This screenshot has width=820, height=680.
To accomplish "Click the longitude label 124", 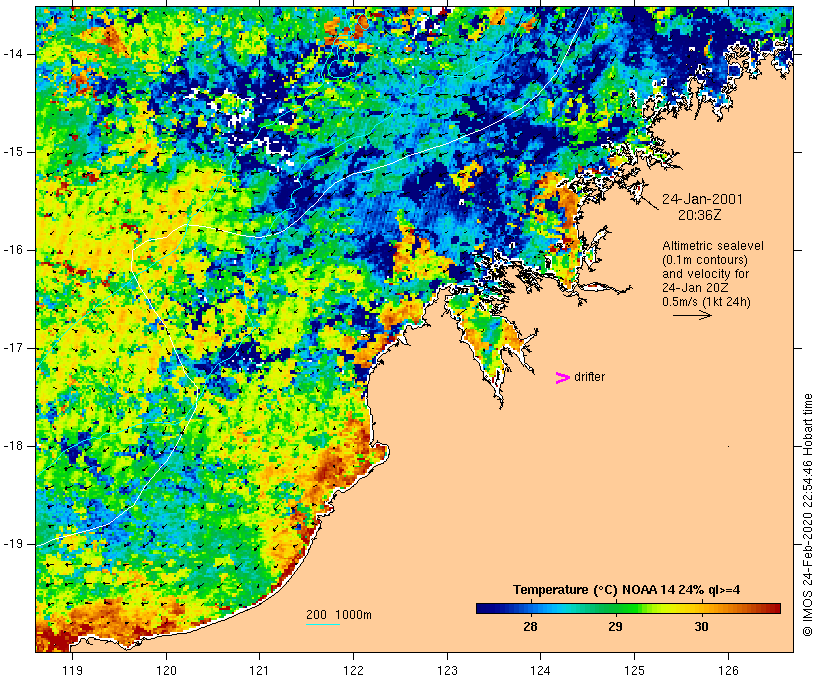I will click(540, 670).
